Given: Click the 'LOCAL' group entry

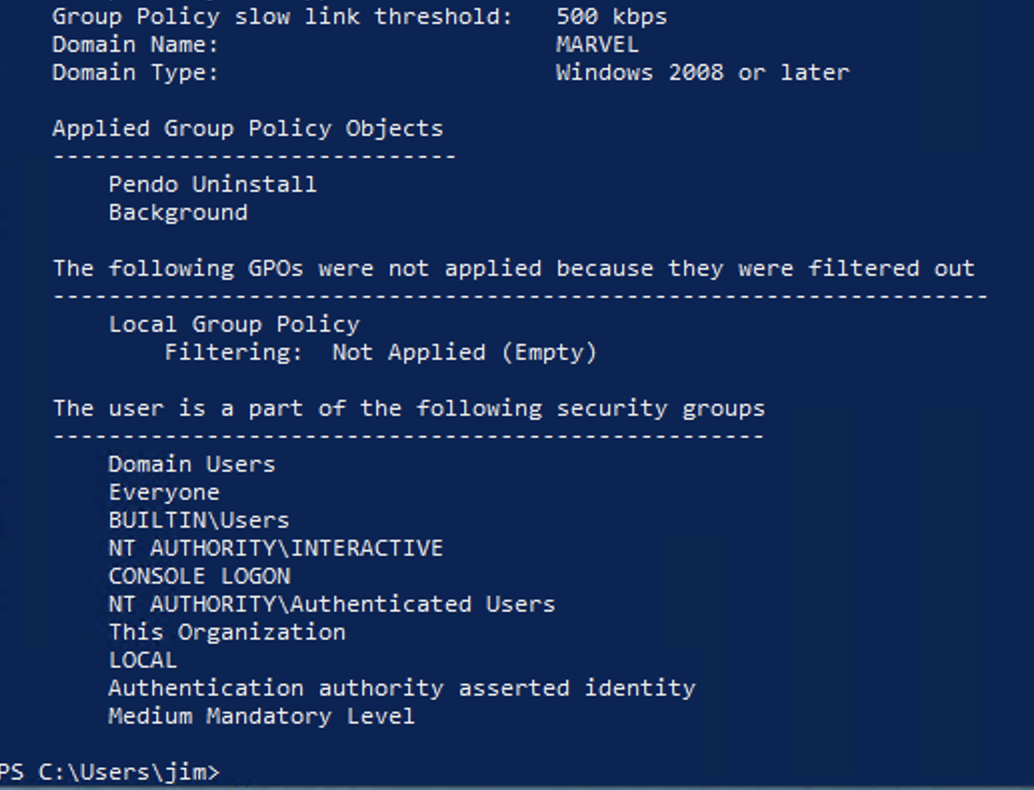Looking at the screenshot, I should click(143, 660).
